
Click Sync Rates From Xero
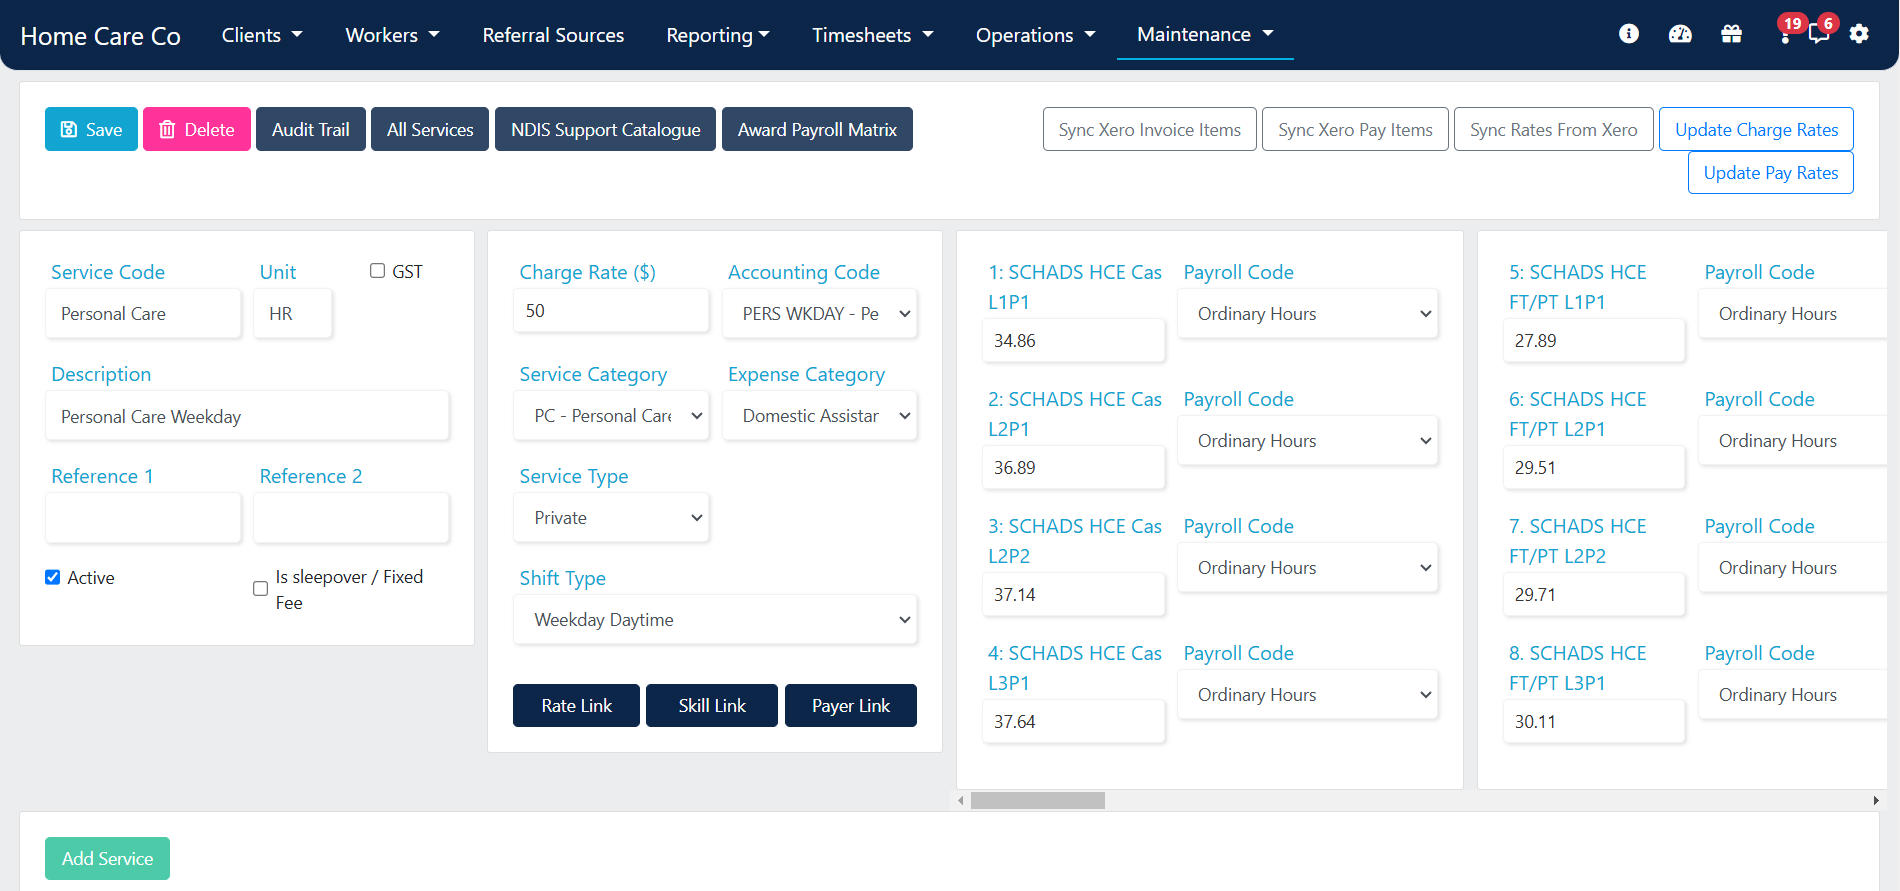(x=1554, y=129)
